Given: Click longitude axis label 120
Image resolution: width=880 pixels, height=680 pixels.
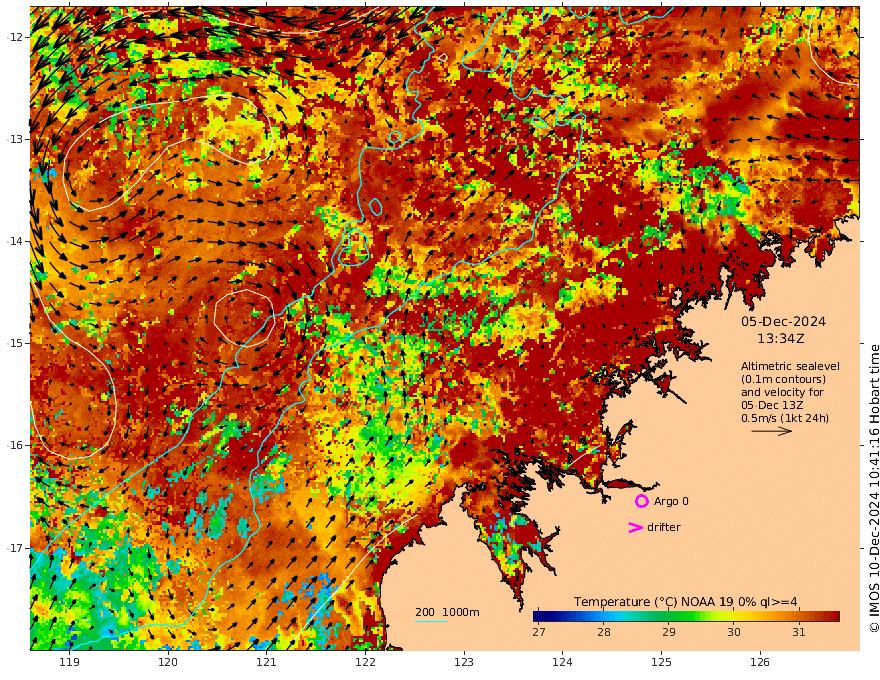Looking at the screenshot, I should click(x=168, y=663).
